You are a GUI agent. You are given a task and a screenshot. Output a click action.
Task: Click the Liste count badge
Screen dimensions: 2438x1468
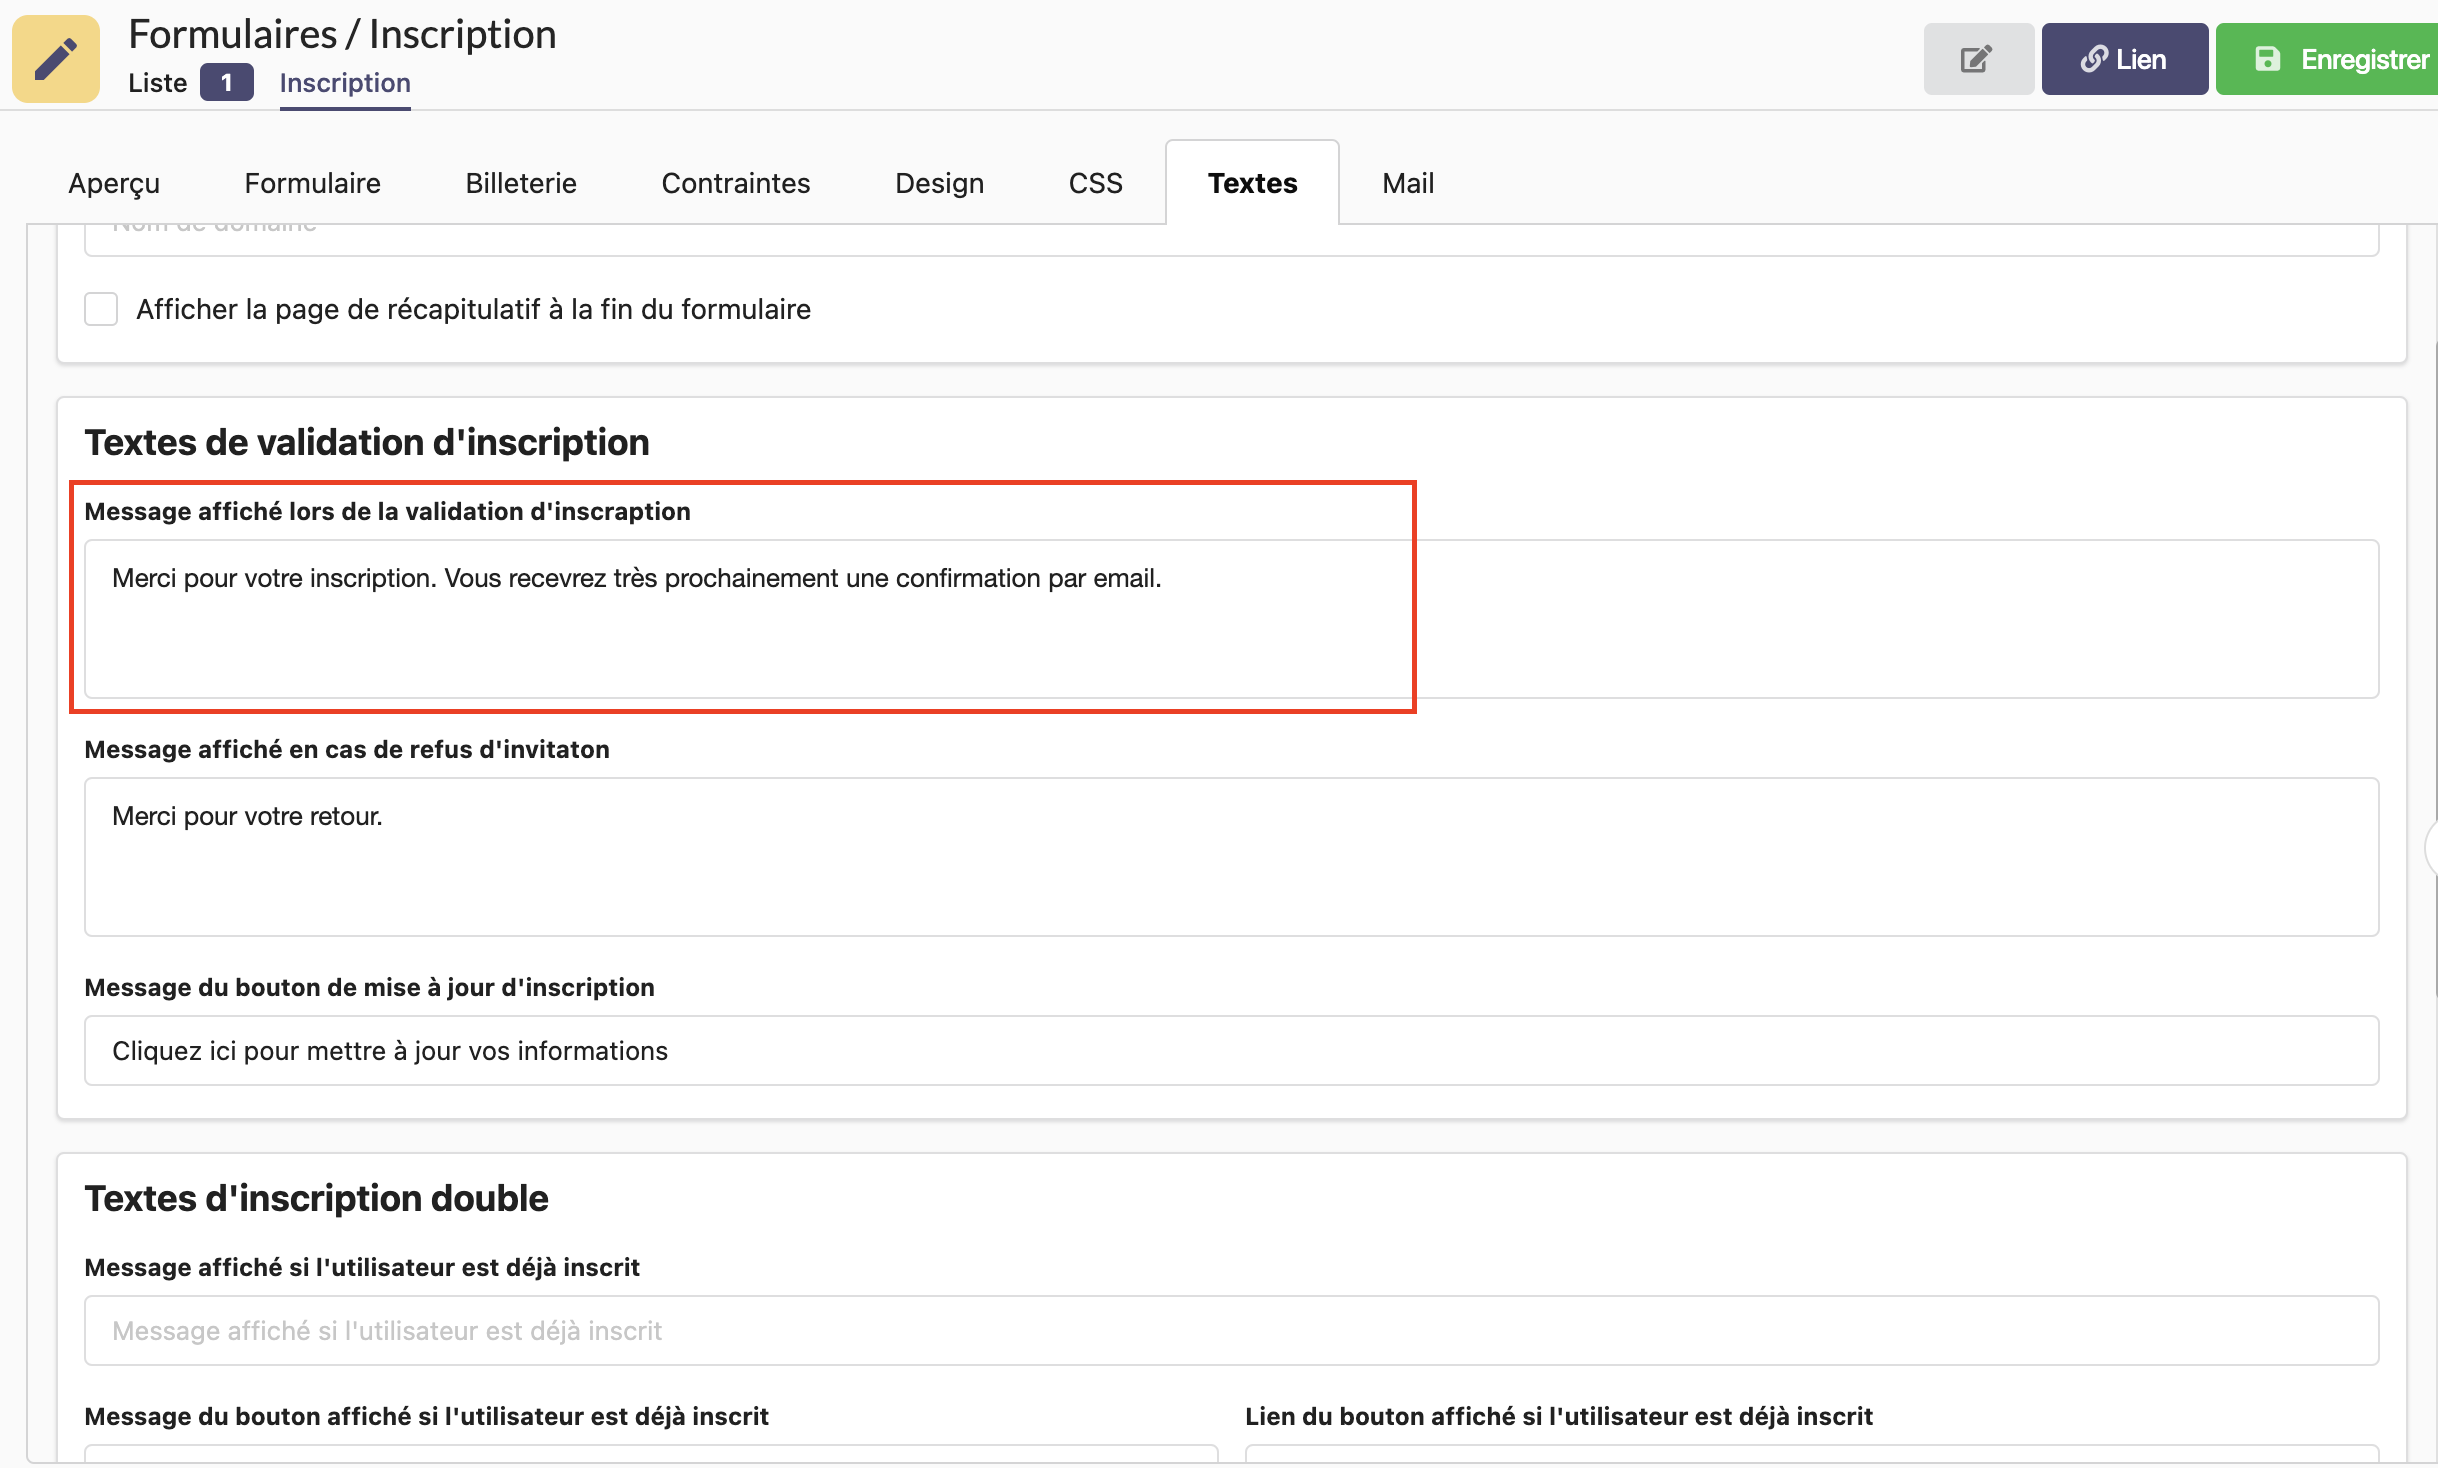(x=226, y=83)
